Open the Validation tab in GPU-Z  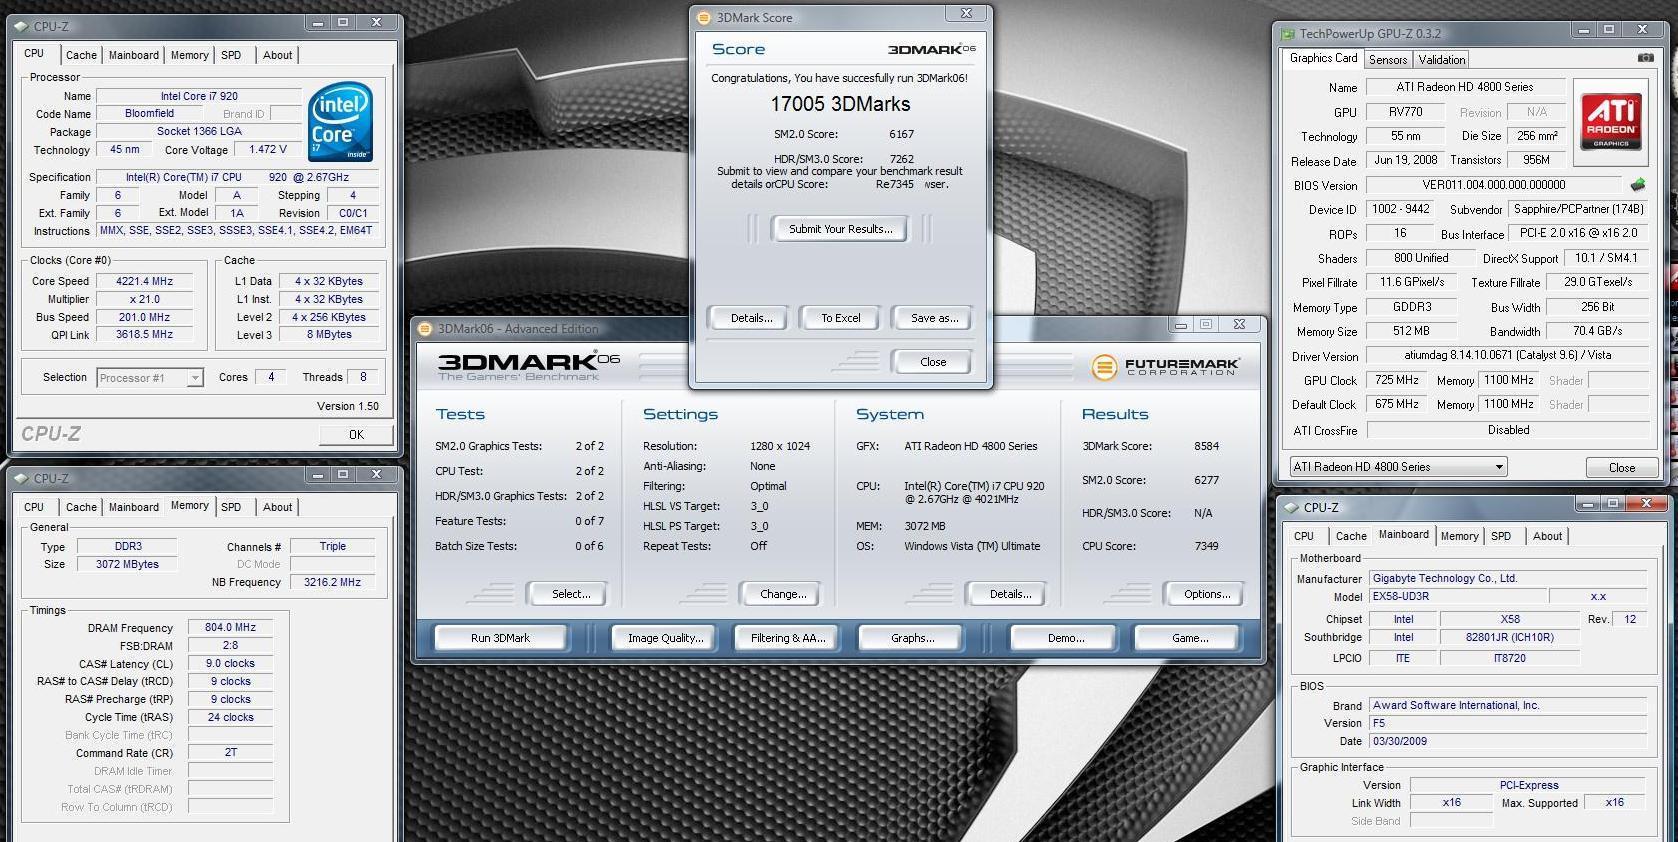tap(1442, 60)
